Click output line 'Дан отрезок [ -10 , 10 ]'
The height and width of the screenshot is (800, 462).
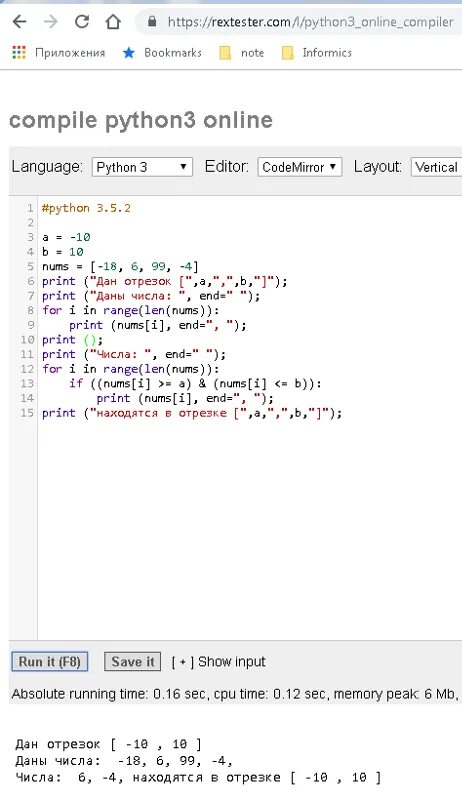[x=108, y=744]
